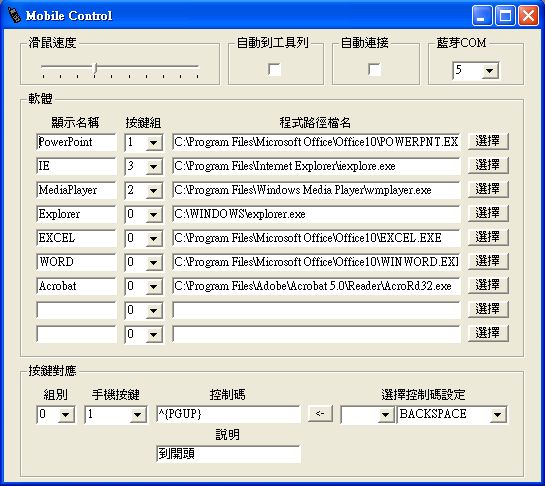Open the 按鍵組 dropdown for PowerPoint
This screenshot has width=545, height=486.
153,143
